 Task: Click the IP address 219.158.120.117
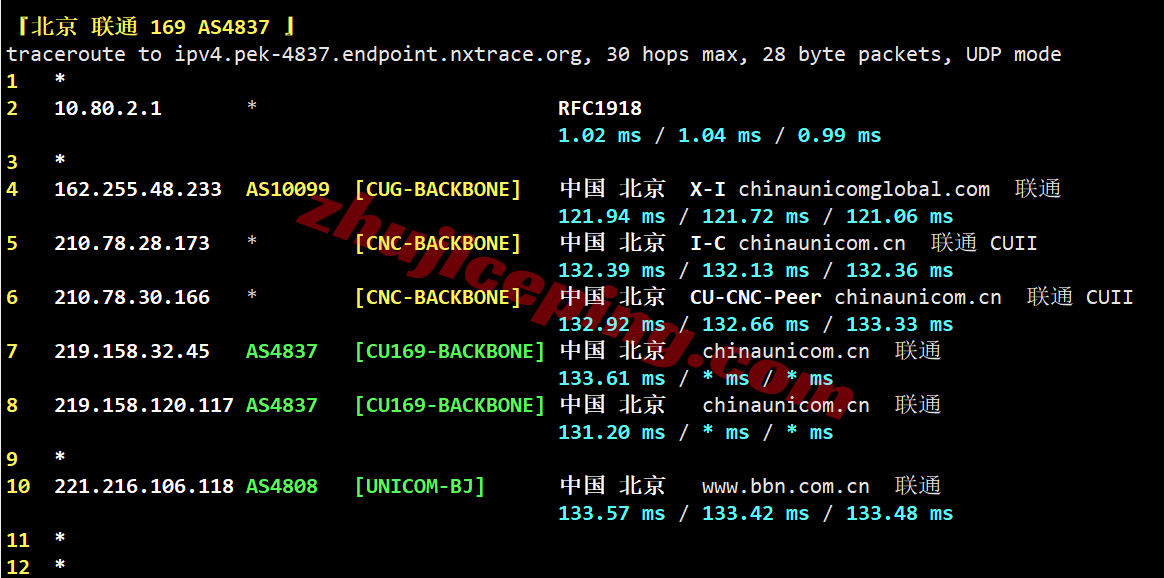[143, 405]
